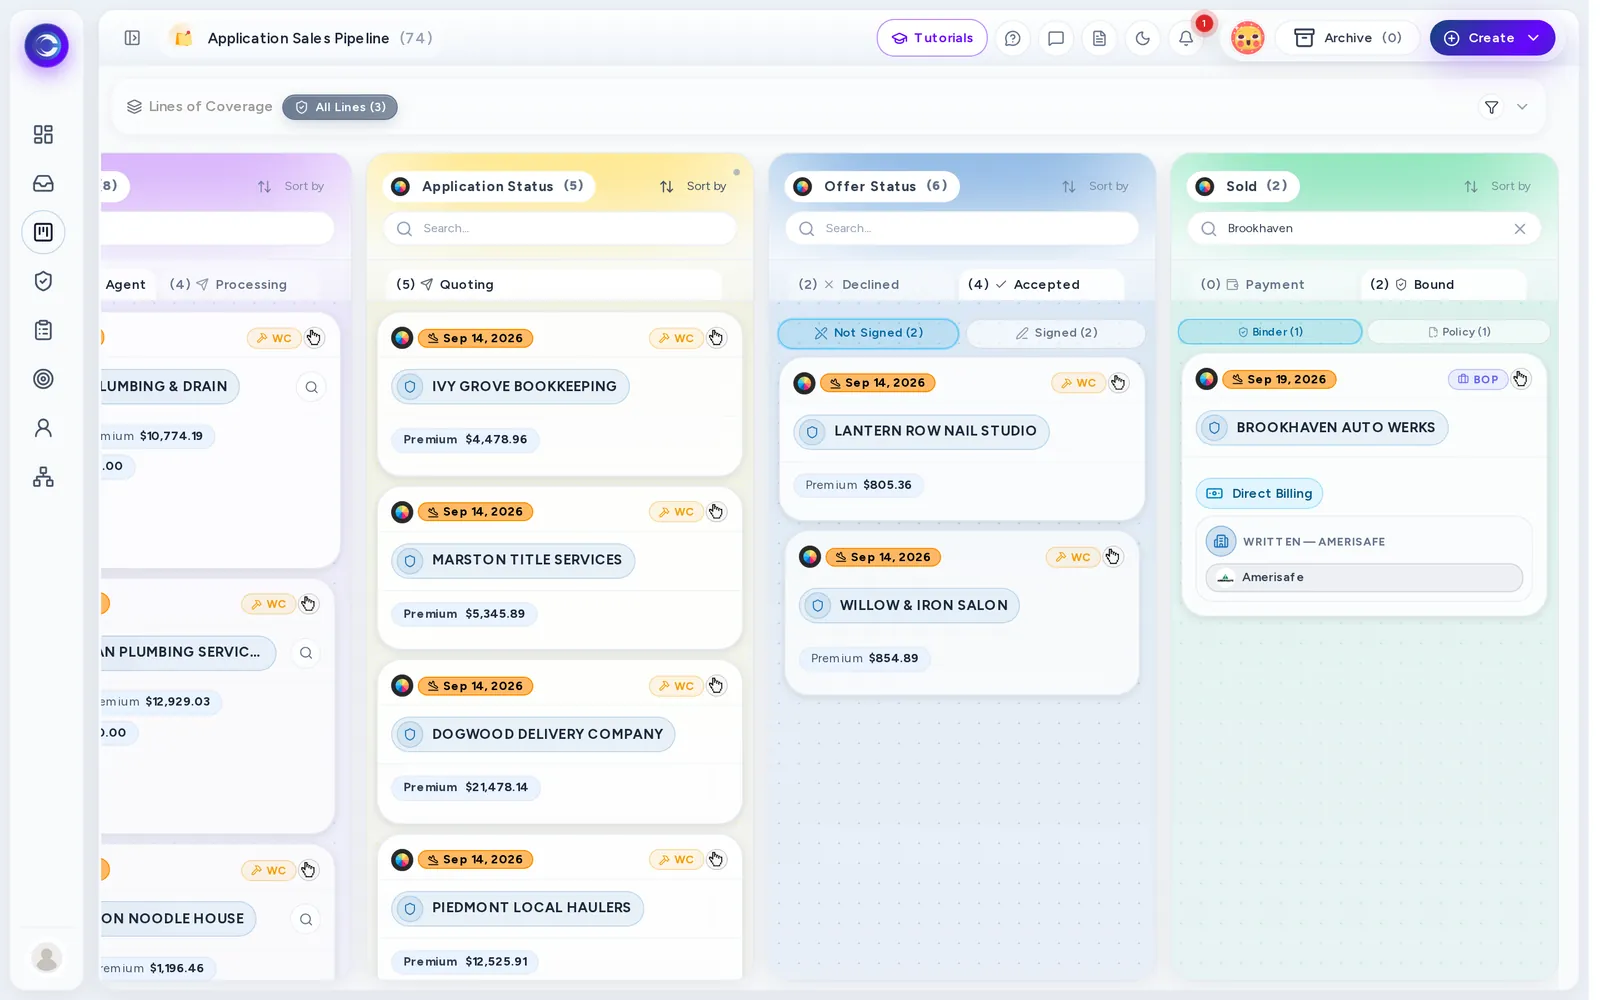
Task: Toggle the Not Signed (2) filter
Action: [868, 333]
